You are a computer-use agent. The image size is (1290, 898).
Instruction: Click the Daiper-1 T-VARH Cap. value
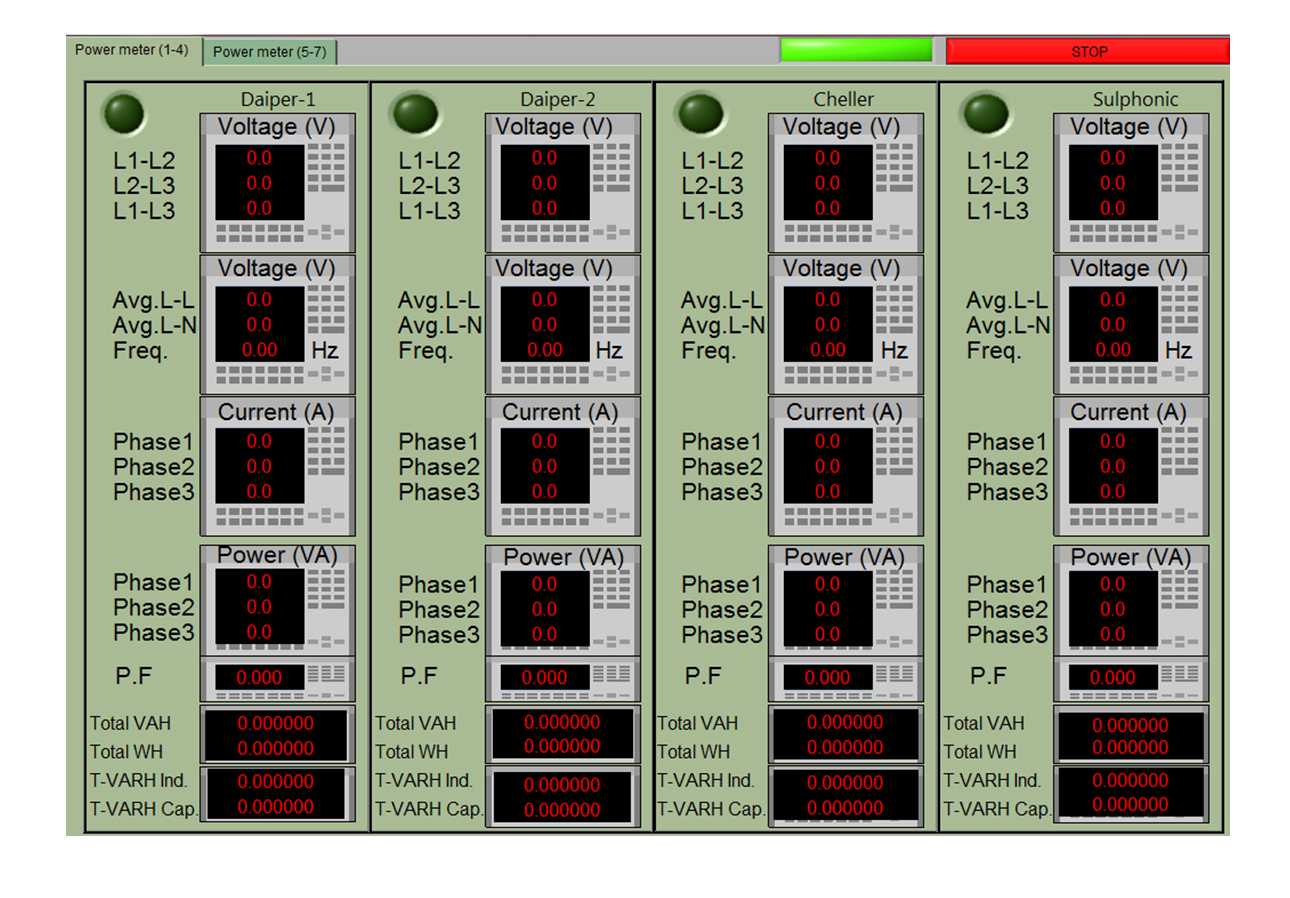click(276, 807)
